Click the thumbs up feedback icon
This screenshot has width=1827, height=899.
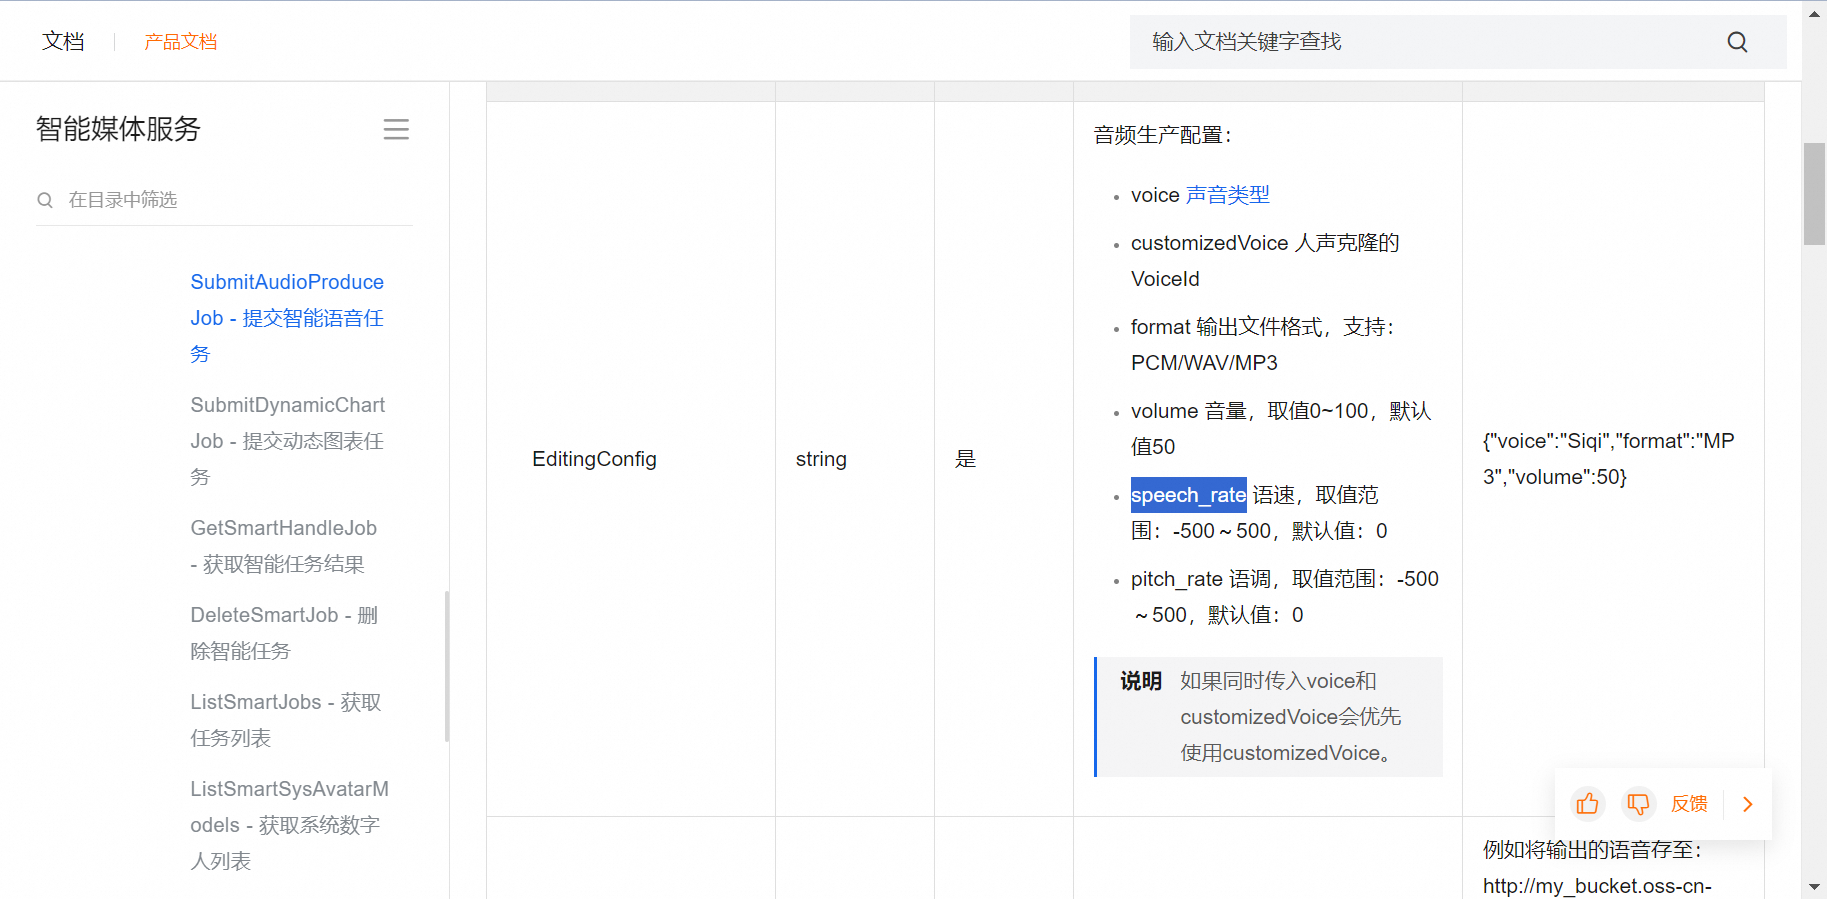pos(1587,804)
